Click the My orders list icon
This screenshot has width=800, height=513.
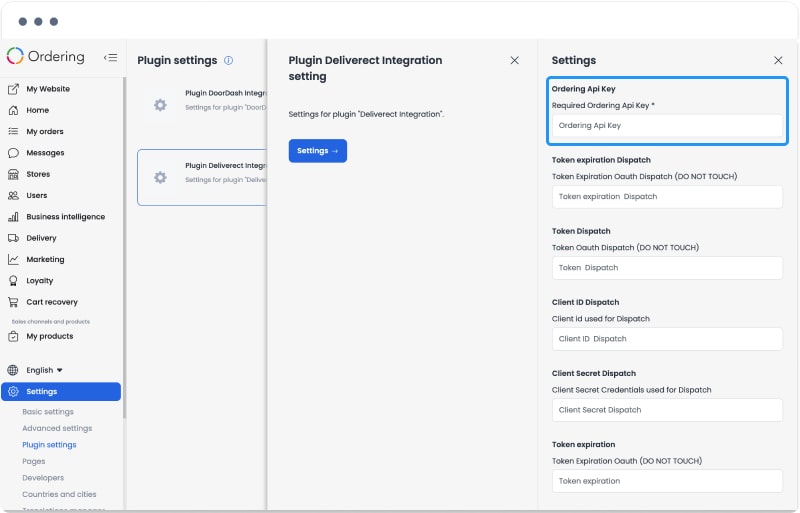click(13, 132)
